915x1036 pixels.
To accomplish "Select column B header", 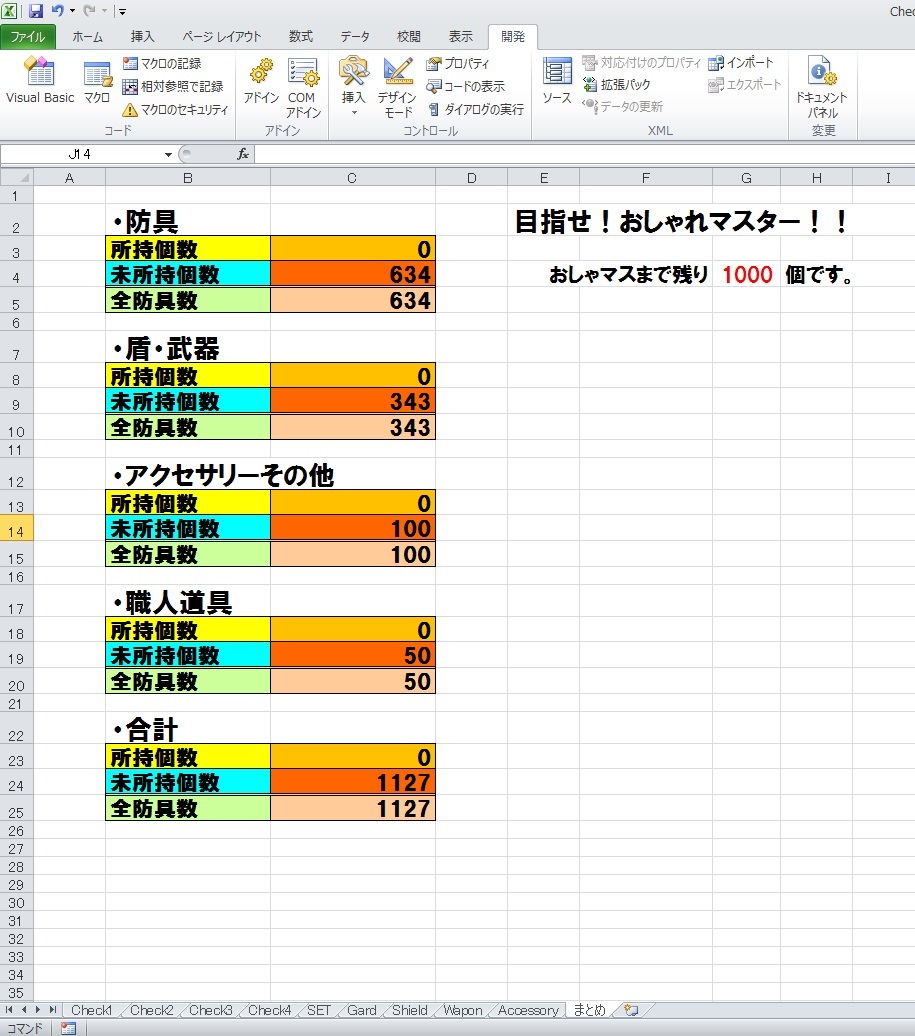I will click(x=188, y=178).
